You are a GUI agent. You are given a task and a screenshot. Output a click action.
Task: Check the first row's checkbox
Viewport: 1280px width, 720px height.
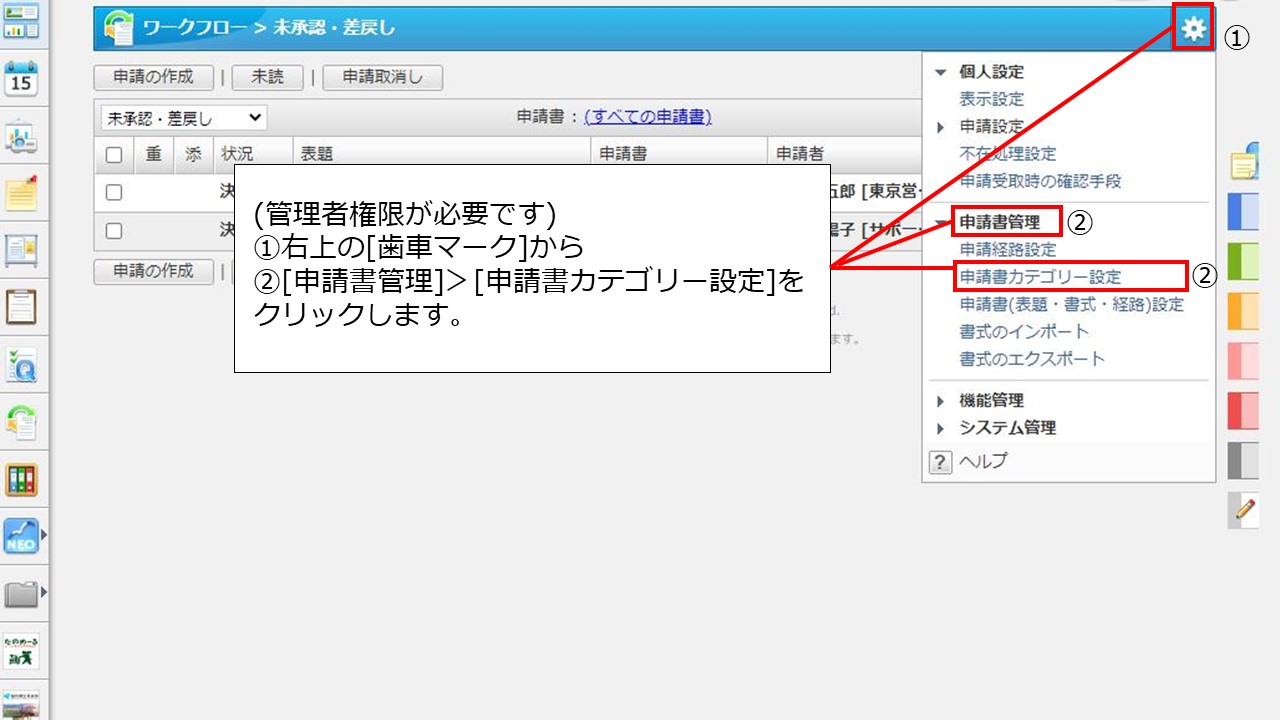point(114,192)
